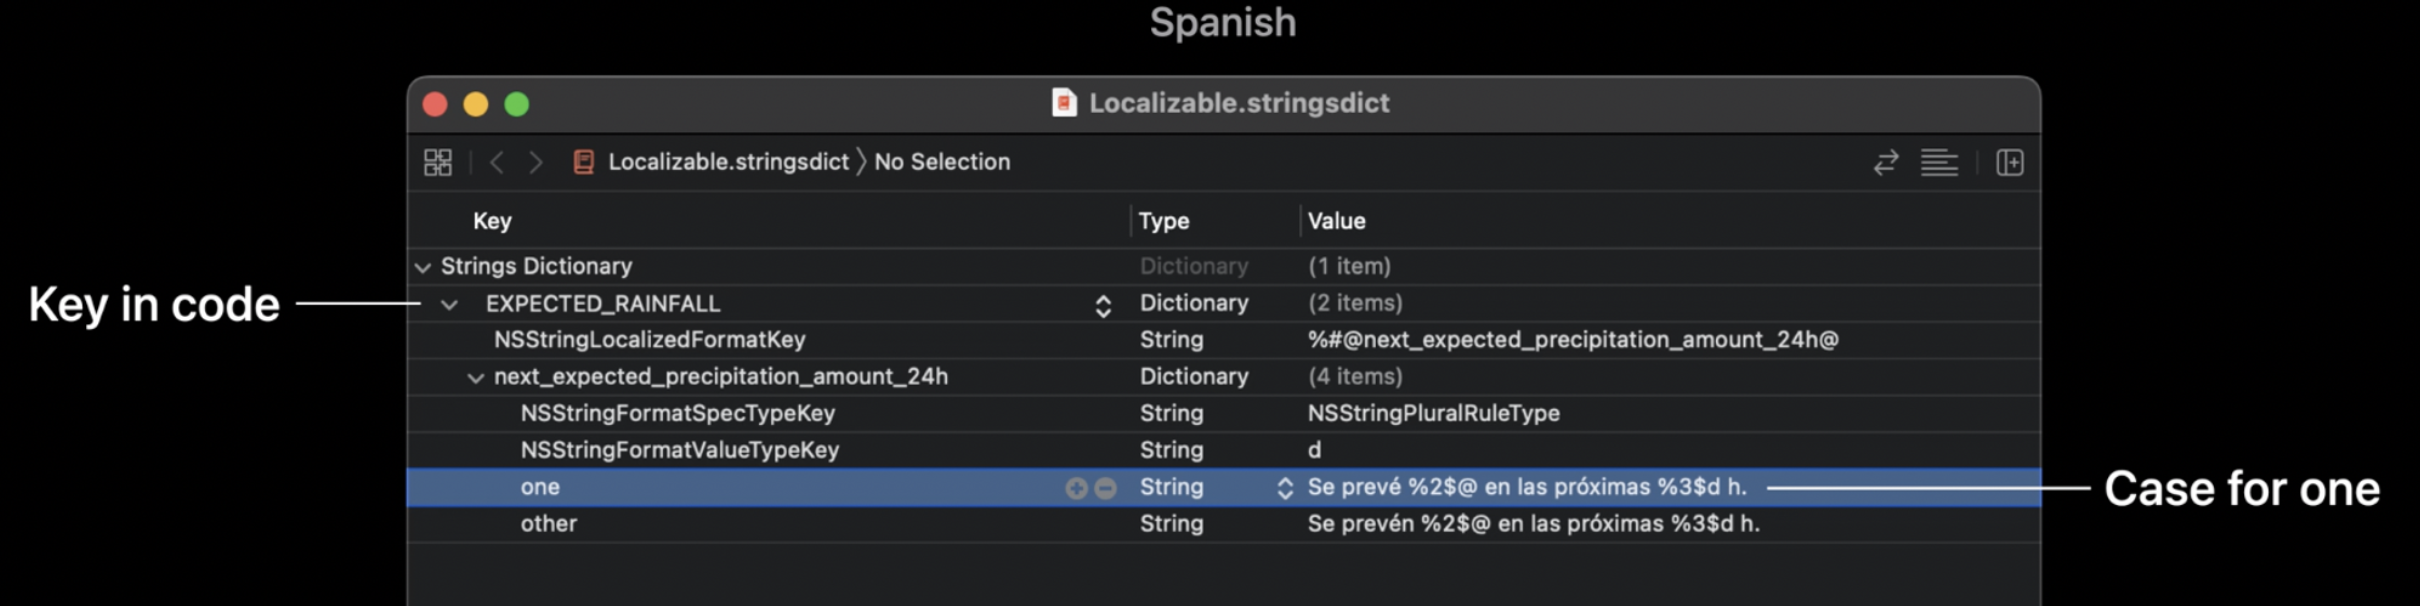Zoom the window with the green button
Screen dimensions: 2420x606
(x=517, y=104)
